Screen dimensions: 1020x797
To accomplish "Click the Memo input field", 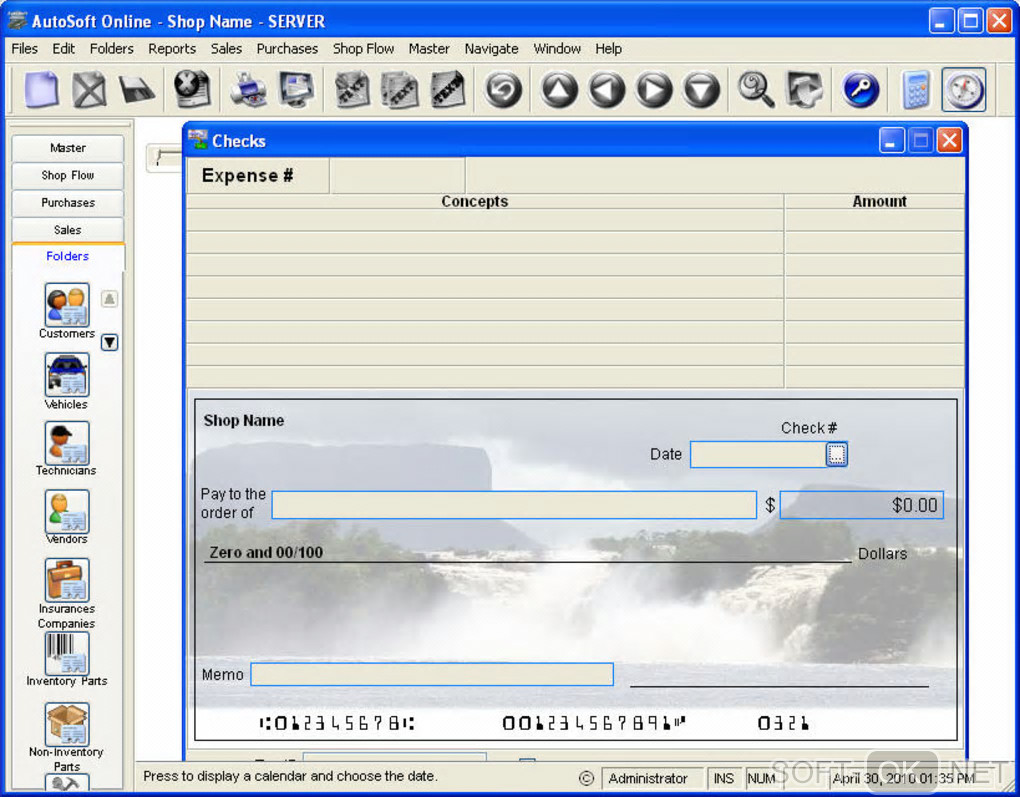I will pos(432,674).
